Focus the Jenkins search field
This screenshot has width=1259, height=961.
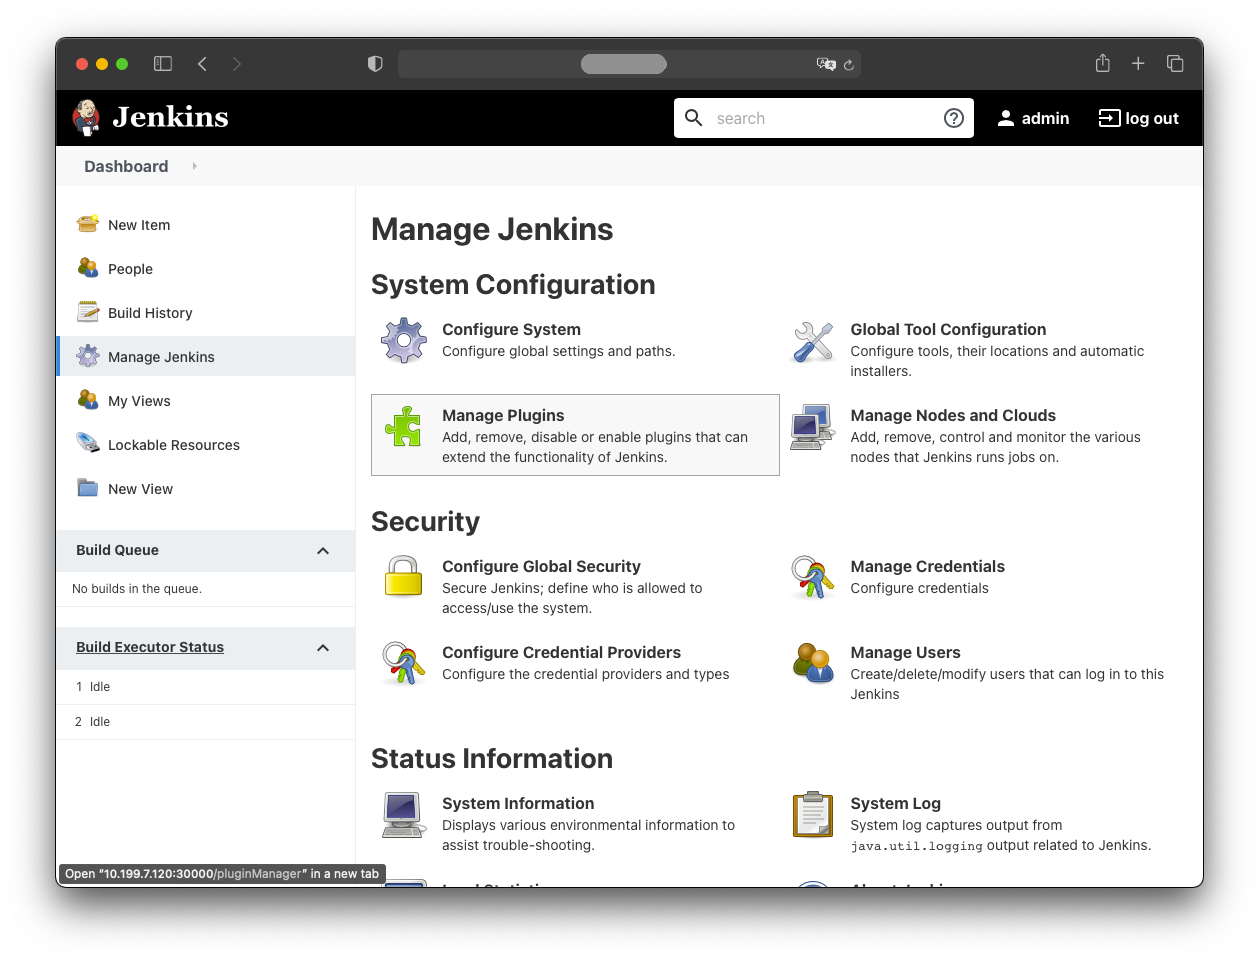(820, 118)
